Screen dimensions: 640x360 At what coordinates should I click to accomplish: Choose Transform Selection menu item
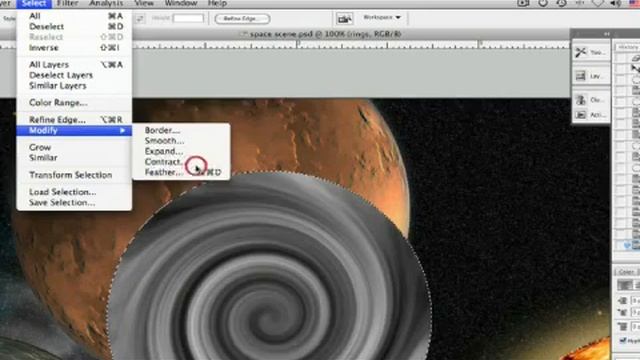point(74,175)
